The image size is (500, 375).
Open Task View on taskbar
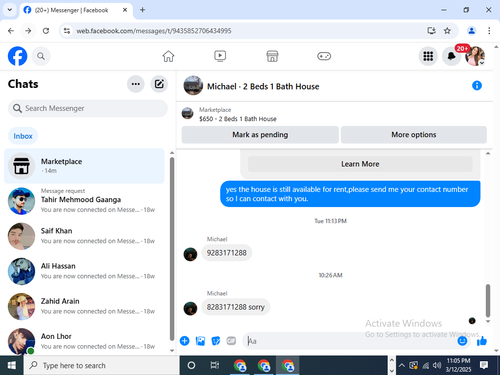click(x=215, y=365)
